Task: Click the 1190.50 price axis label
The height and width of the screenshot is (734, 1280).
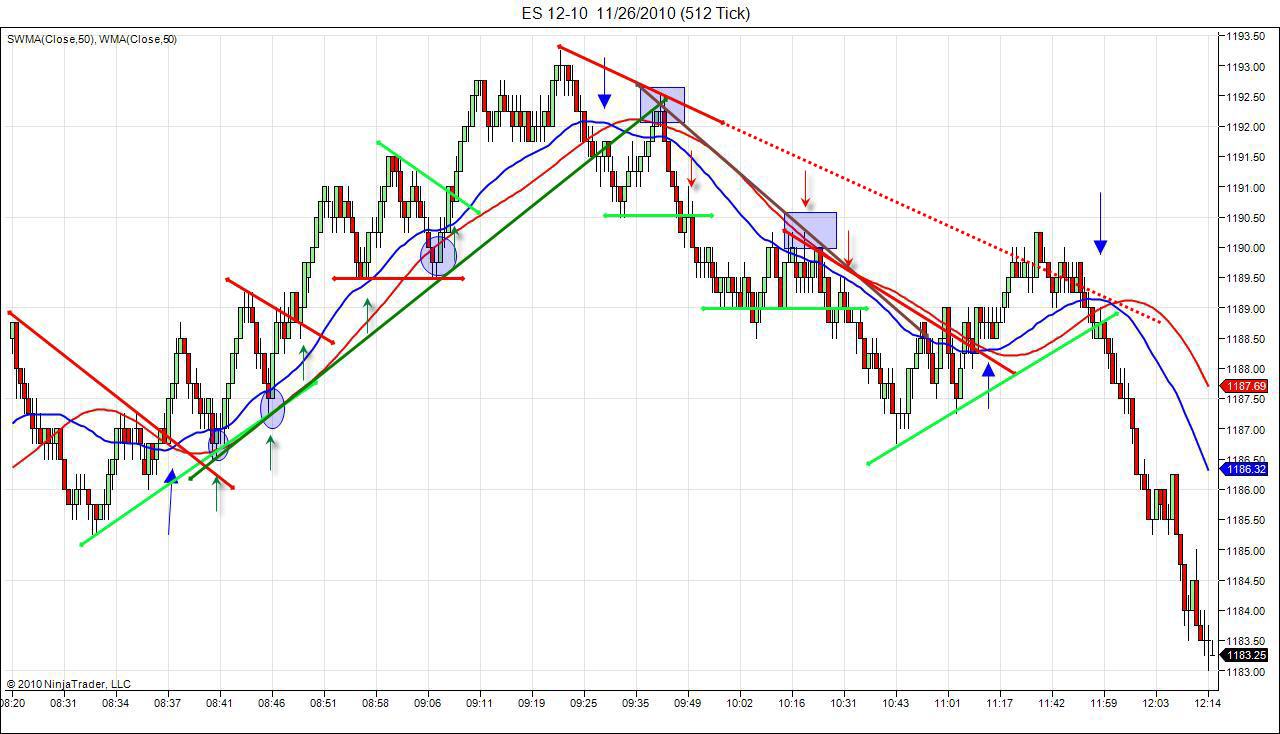Action: tap(1246, 218)
